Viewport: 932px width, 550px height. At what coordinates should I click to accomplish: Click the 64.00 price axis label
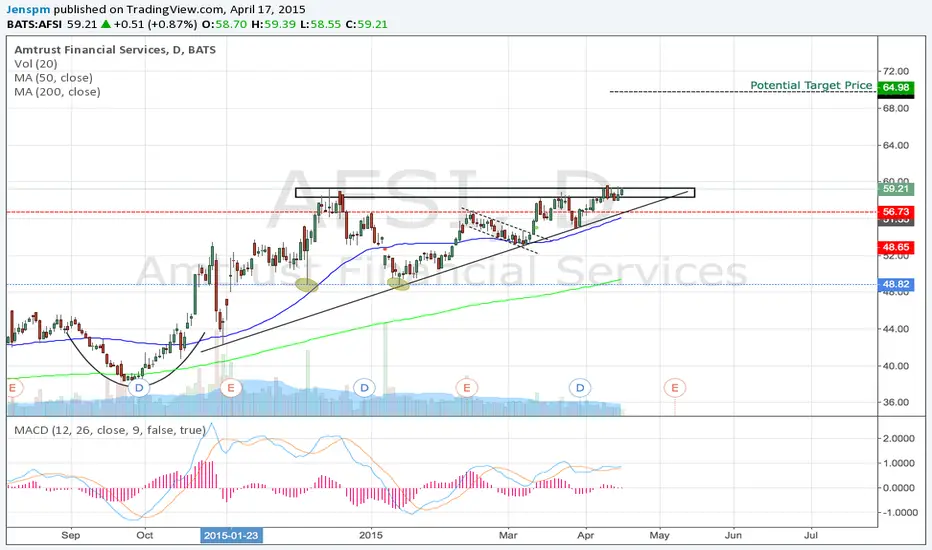coord(896,145)
